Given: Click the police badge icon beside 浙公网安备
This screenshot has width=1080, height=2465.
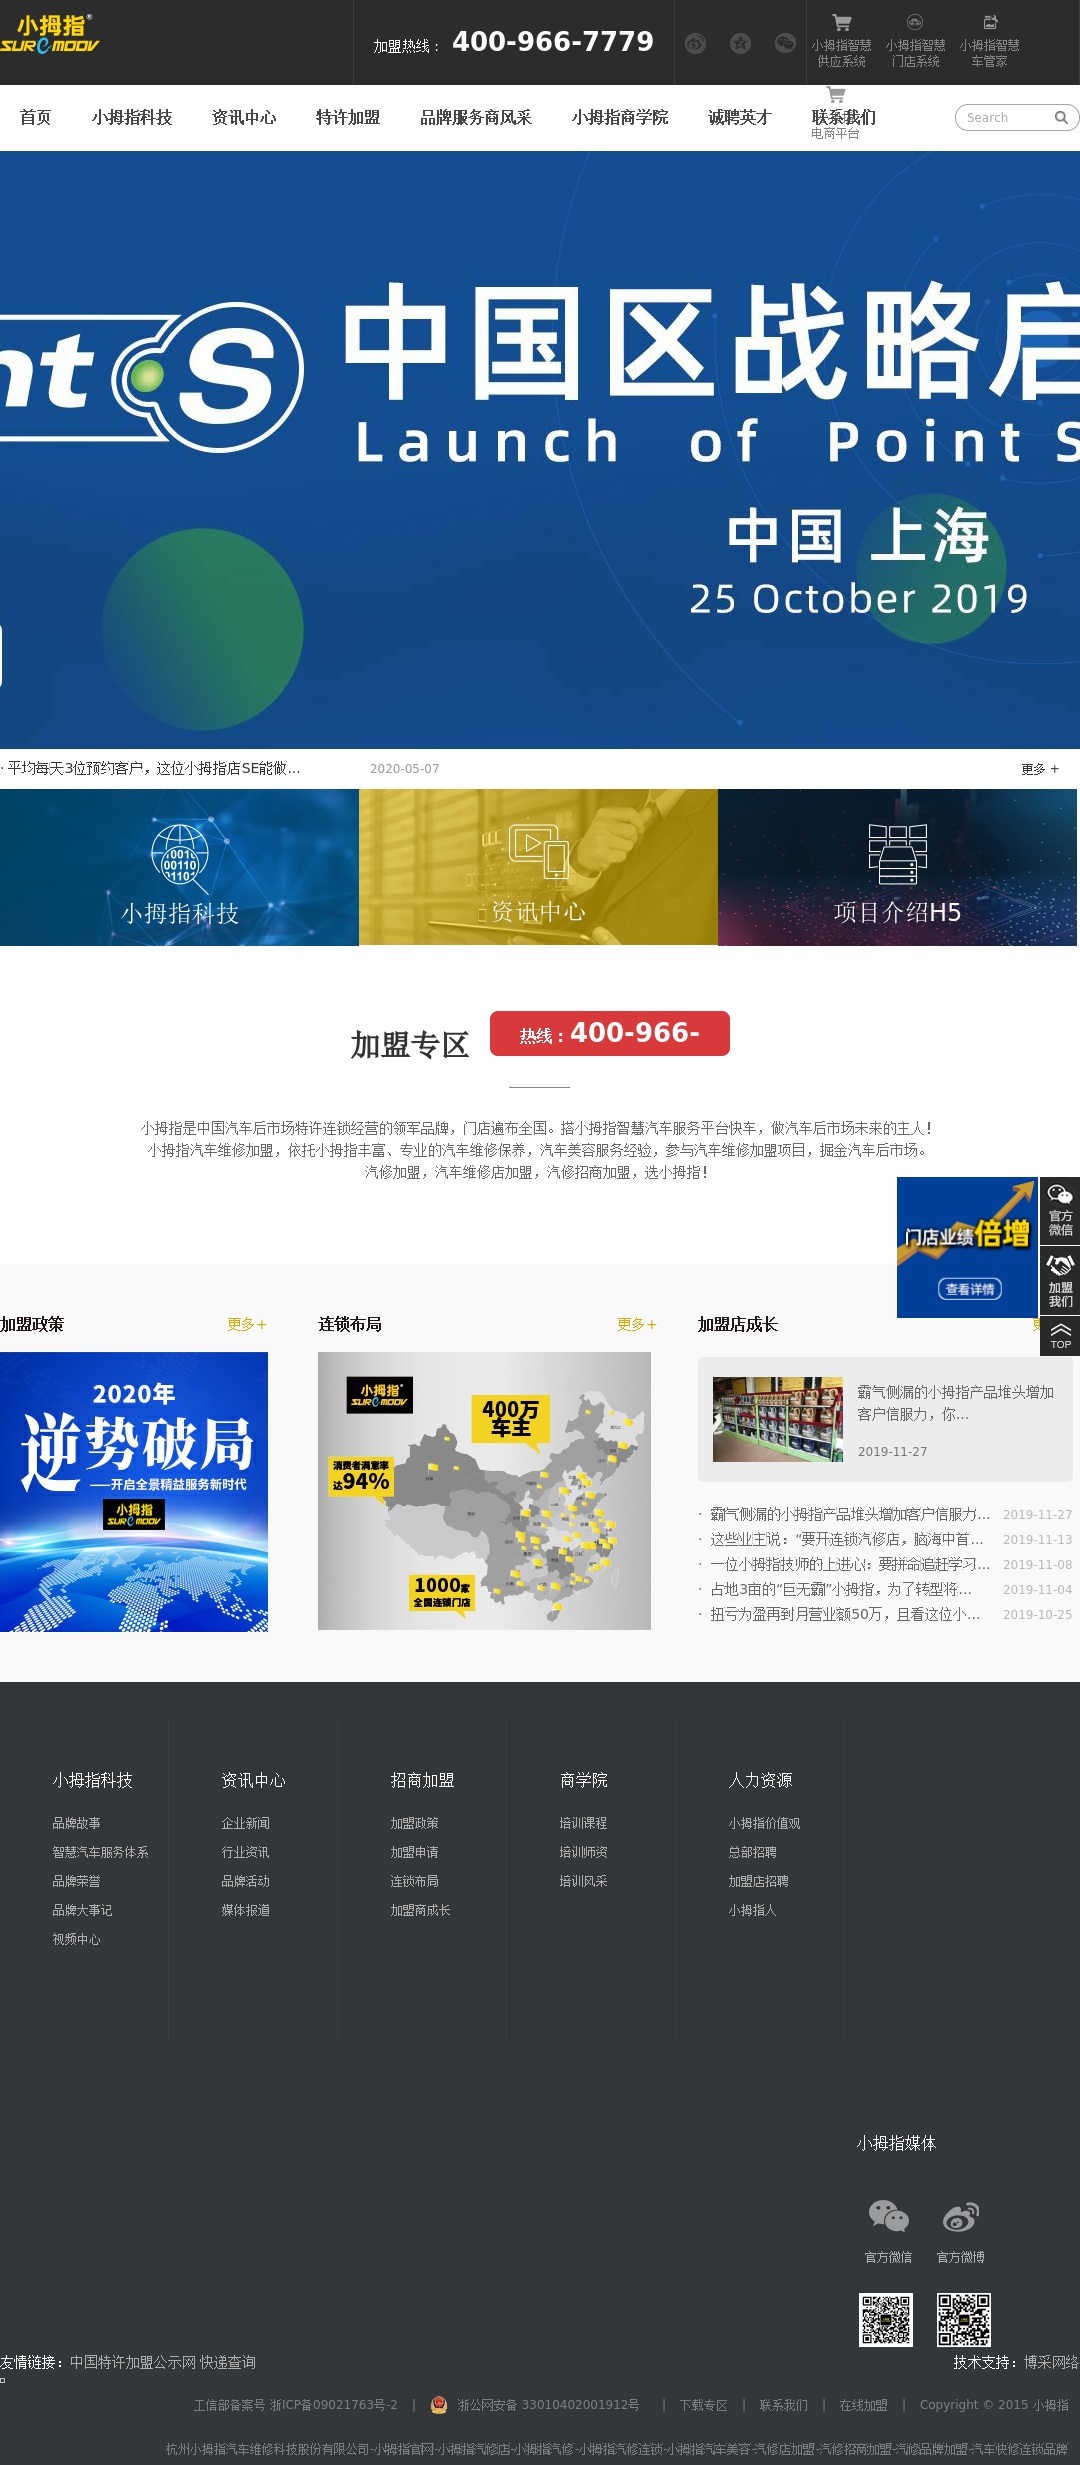Looking at the screenshot, I should pos(439,2405).
